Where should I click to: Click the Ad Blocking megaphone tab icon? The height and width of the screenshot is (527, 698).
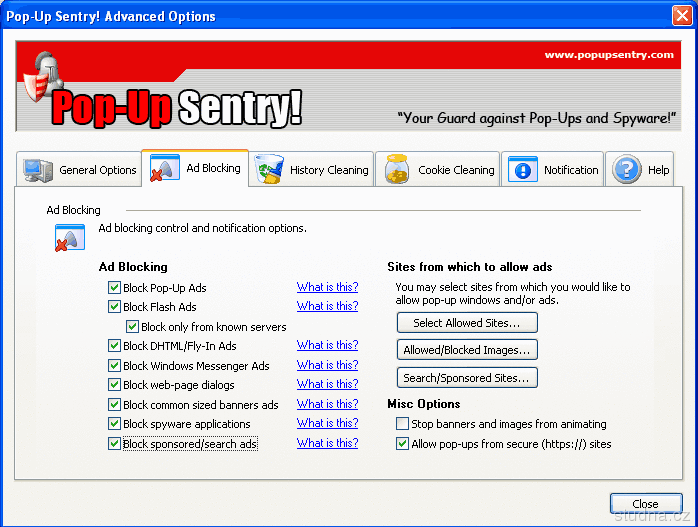(165, 168)
